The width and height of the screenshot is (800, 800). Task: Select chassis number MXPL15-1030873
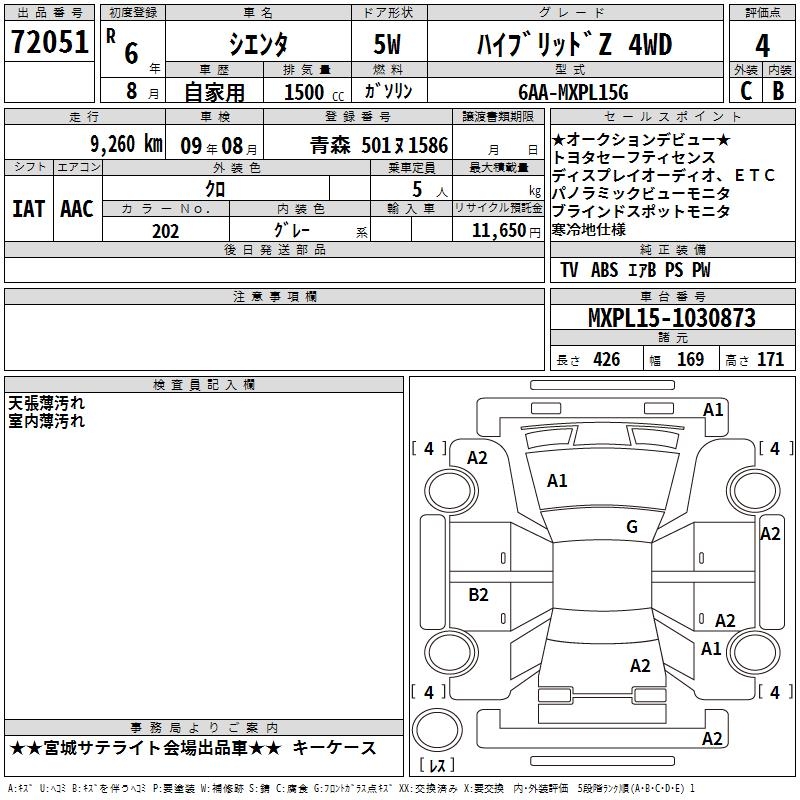coord(672,318)
